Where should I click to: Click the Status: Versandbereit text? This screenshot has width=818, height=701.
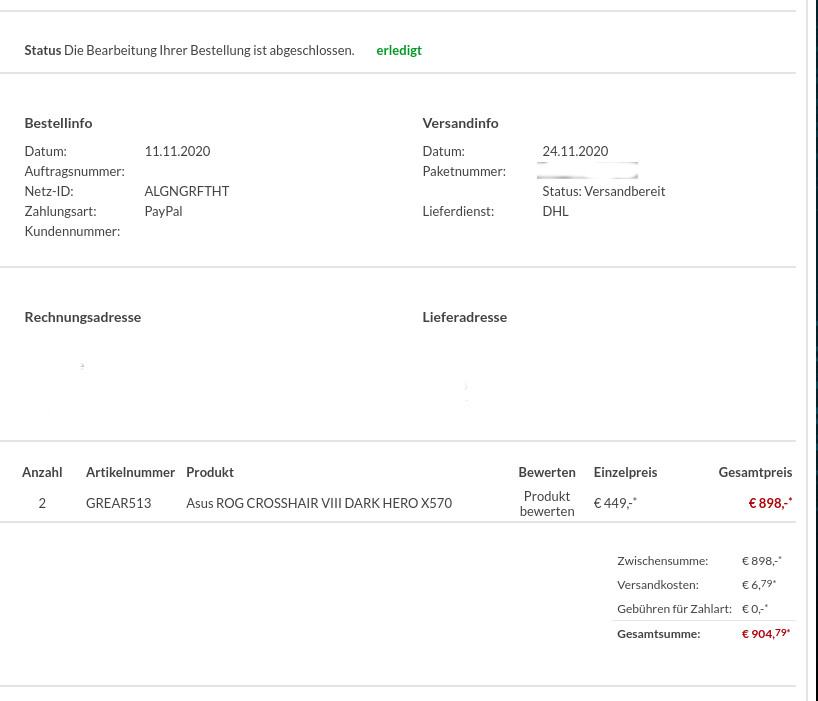[x=603, y=191]
